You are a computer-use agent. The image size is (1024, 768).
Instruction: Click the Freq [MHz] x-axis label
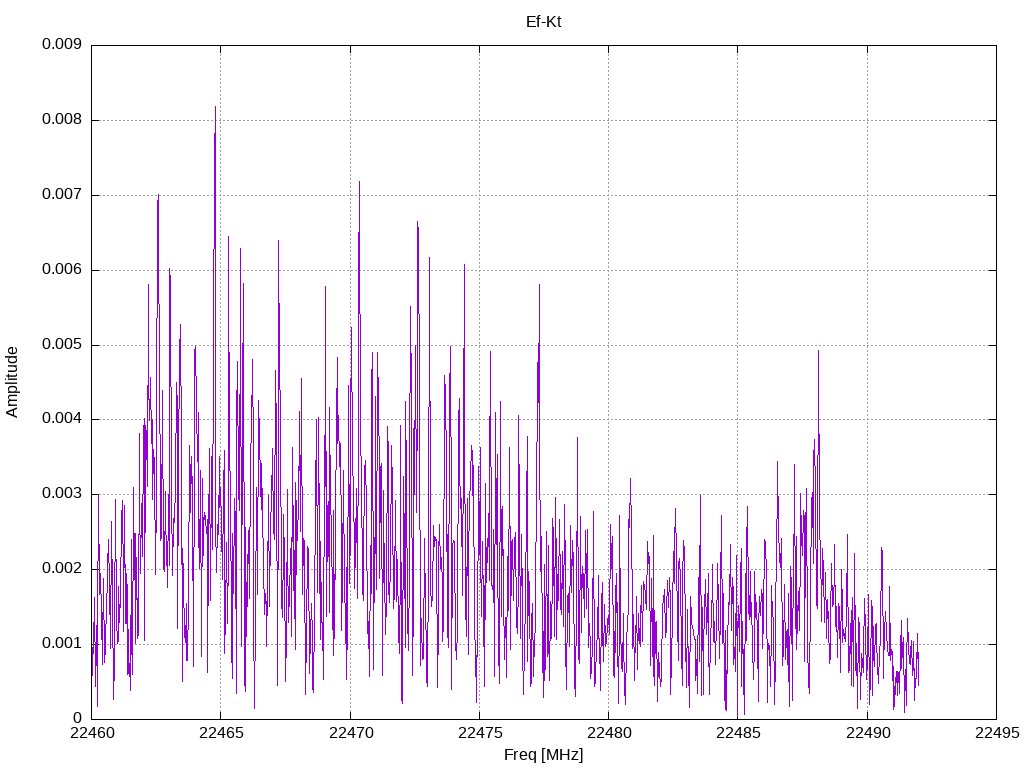pos(543,755)
